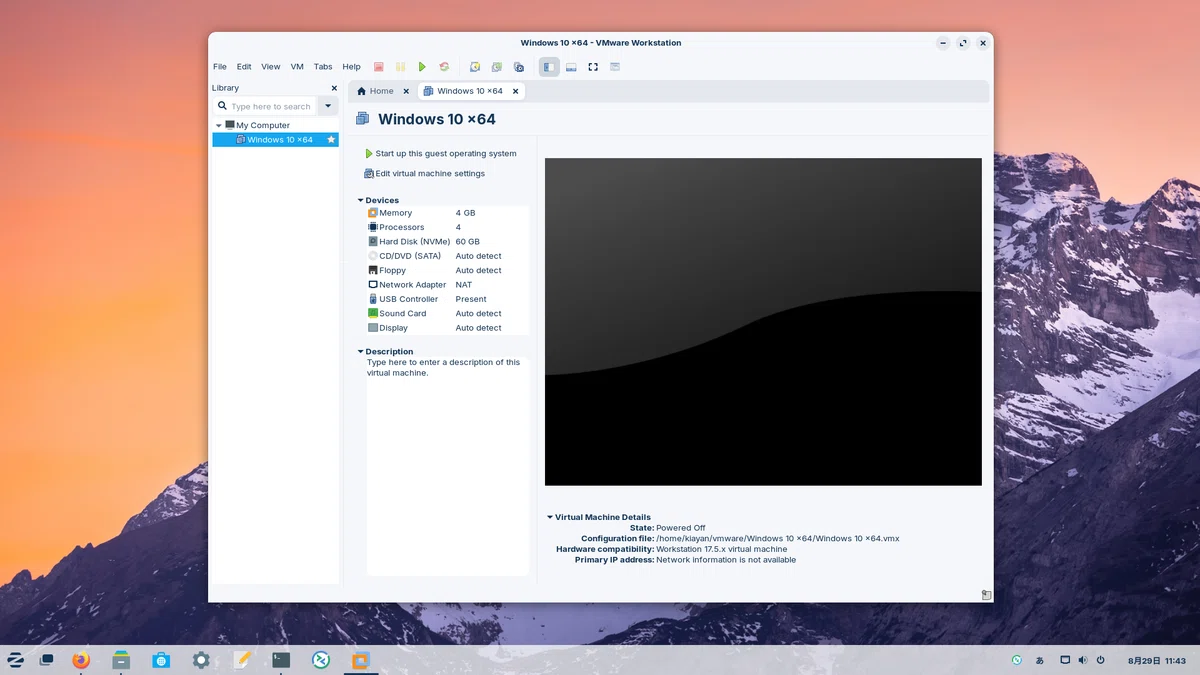Image resolution: width=1200 pixels, height=675 pixels.
Task: Close the Library panel with its X
Action: [334, 88]
